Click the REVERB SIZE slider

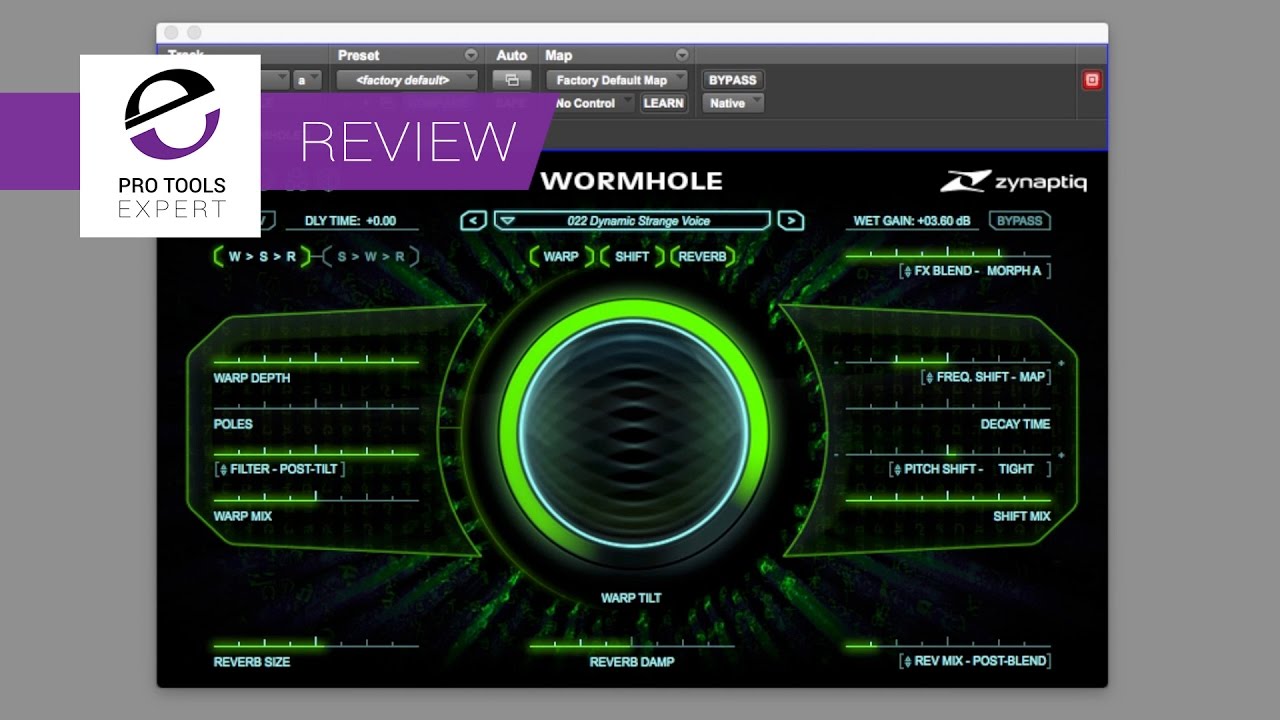pos(316,645)
